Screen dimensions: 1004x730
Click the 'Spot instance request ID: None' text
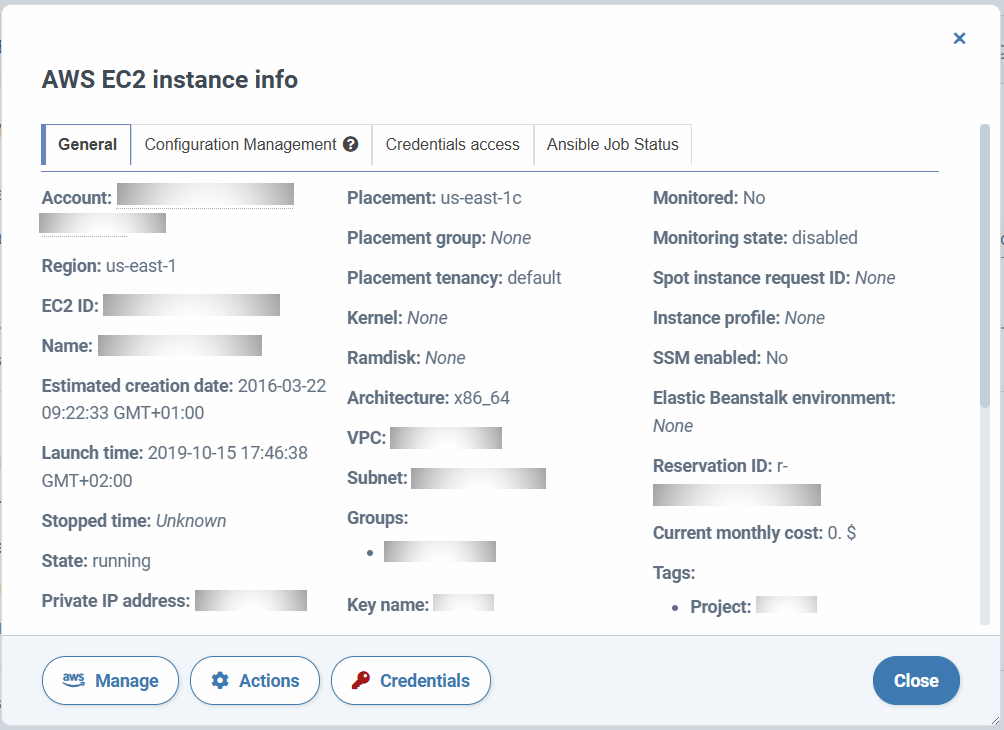[774, 278]
